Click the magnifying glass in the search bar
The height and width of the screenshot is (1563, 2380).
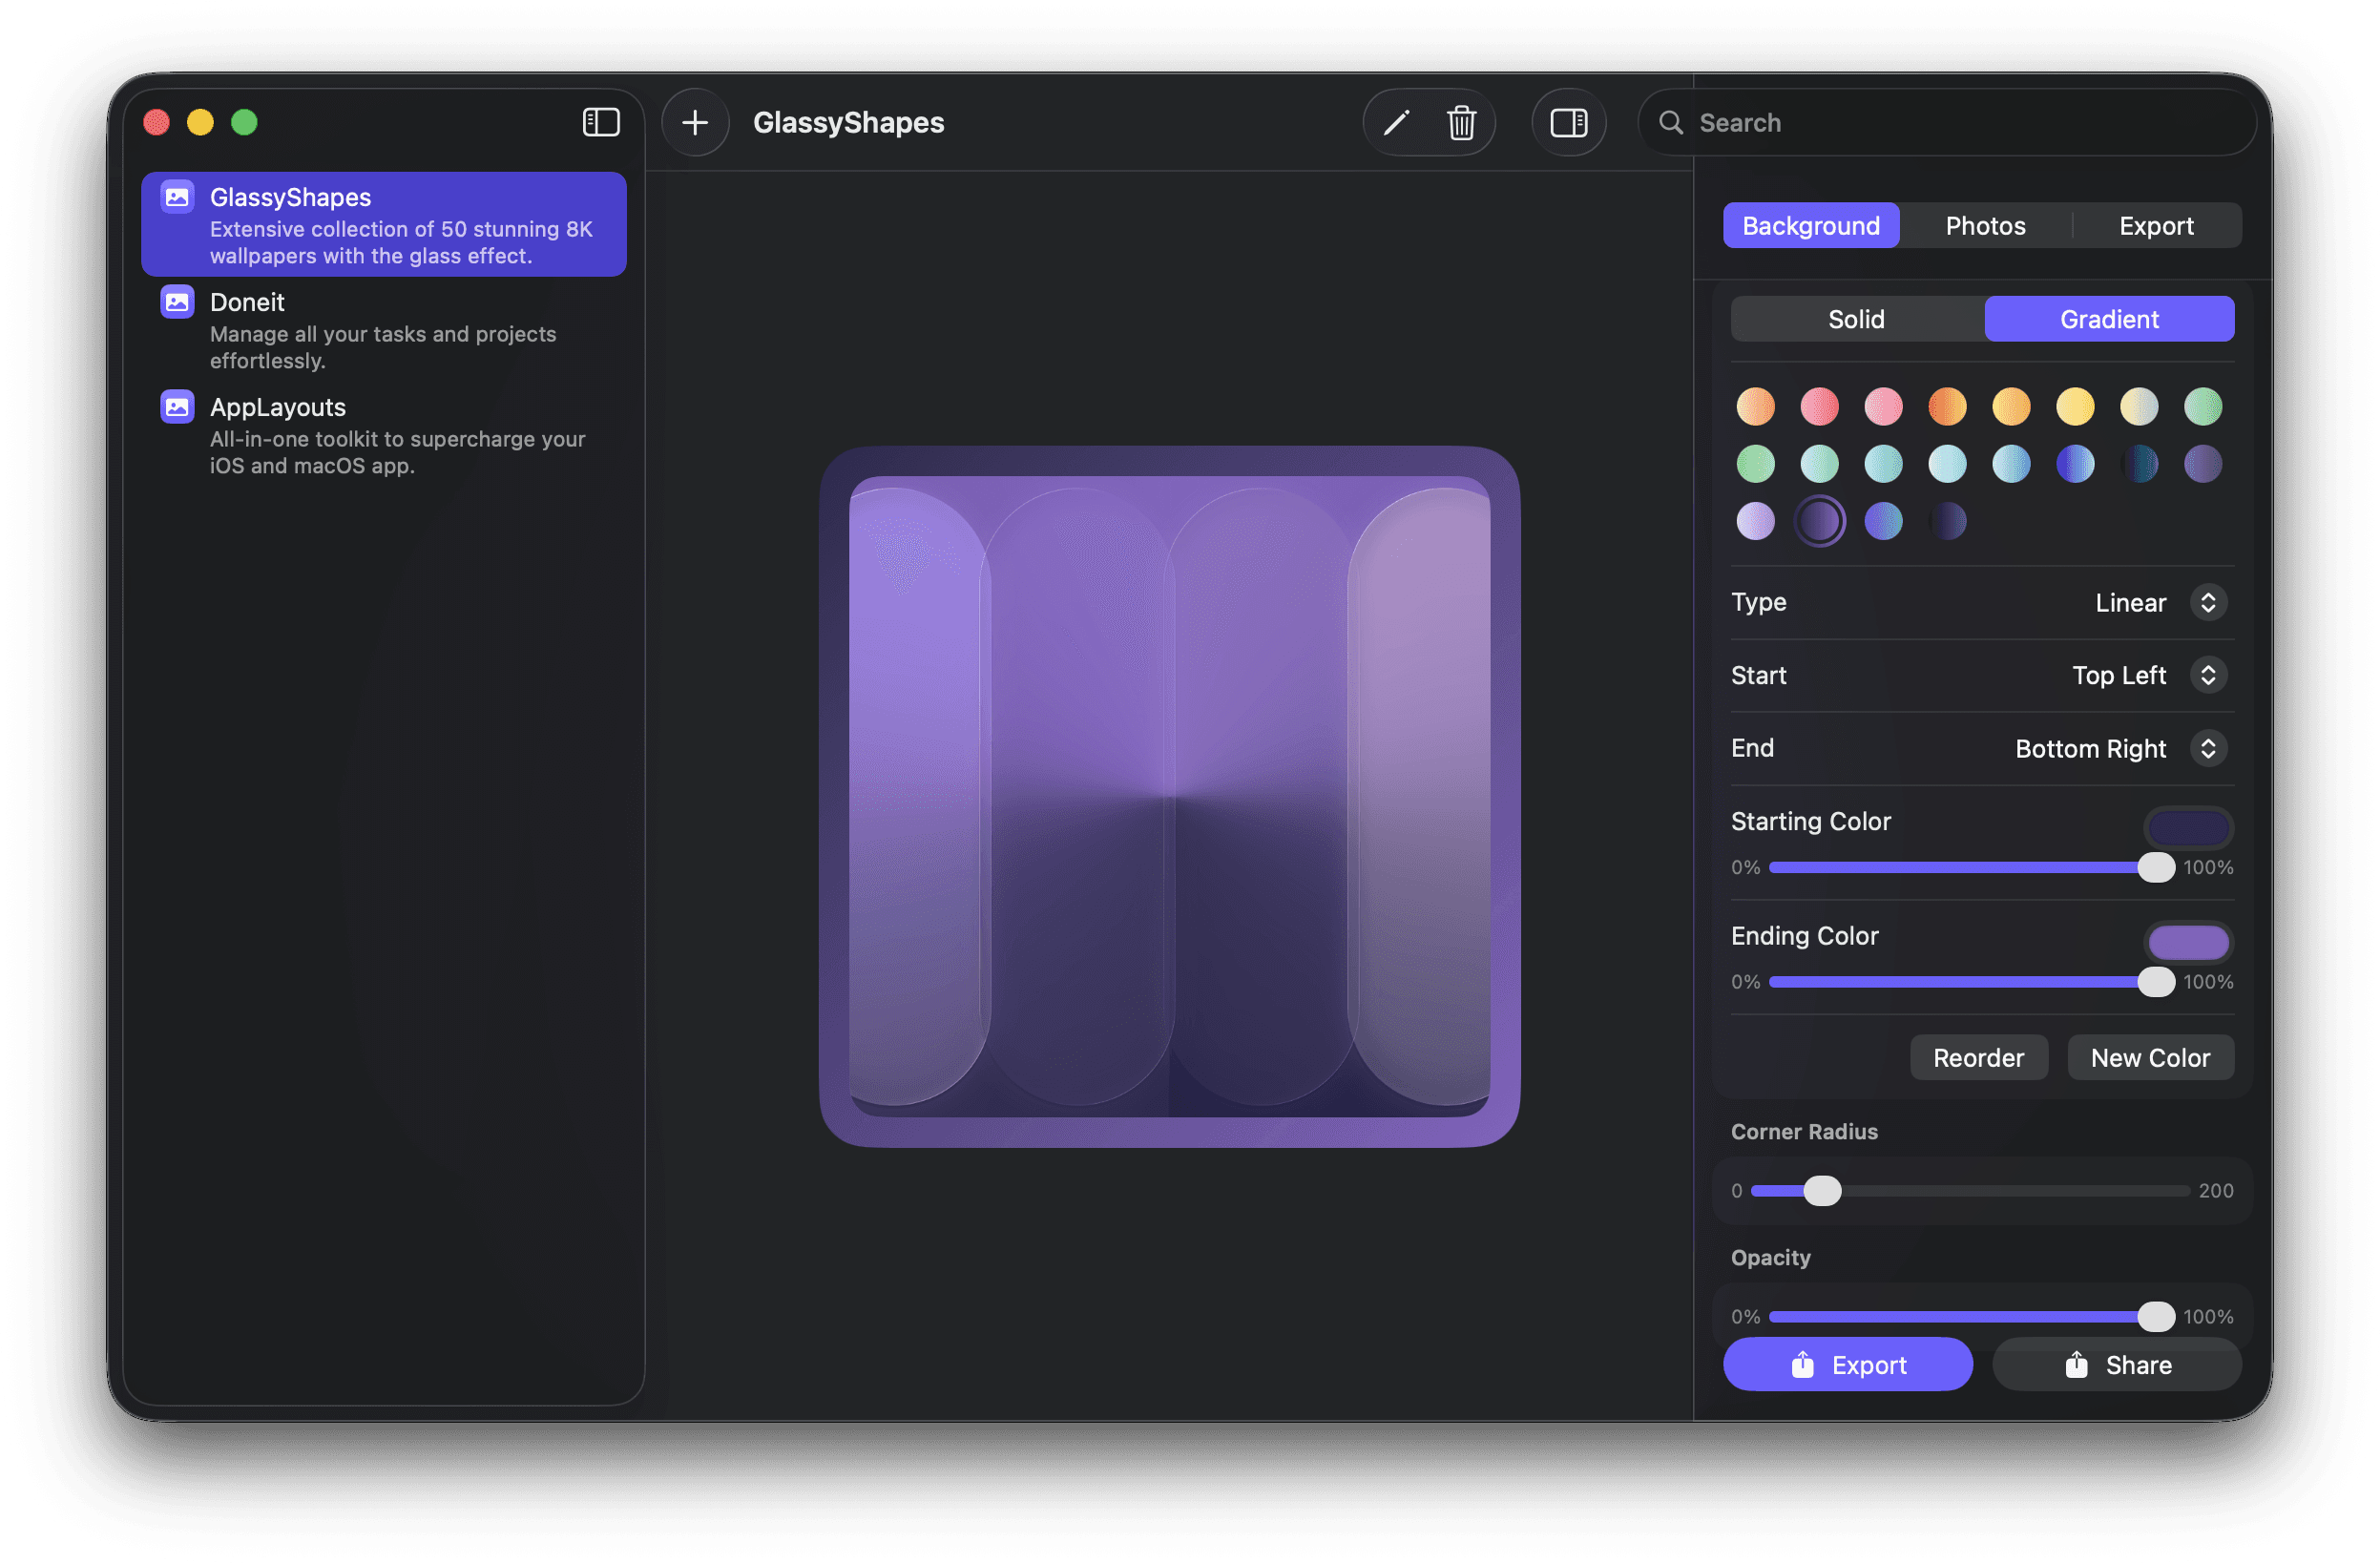[1670, 122]
